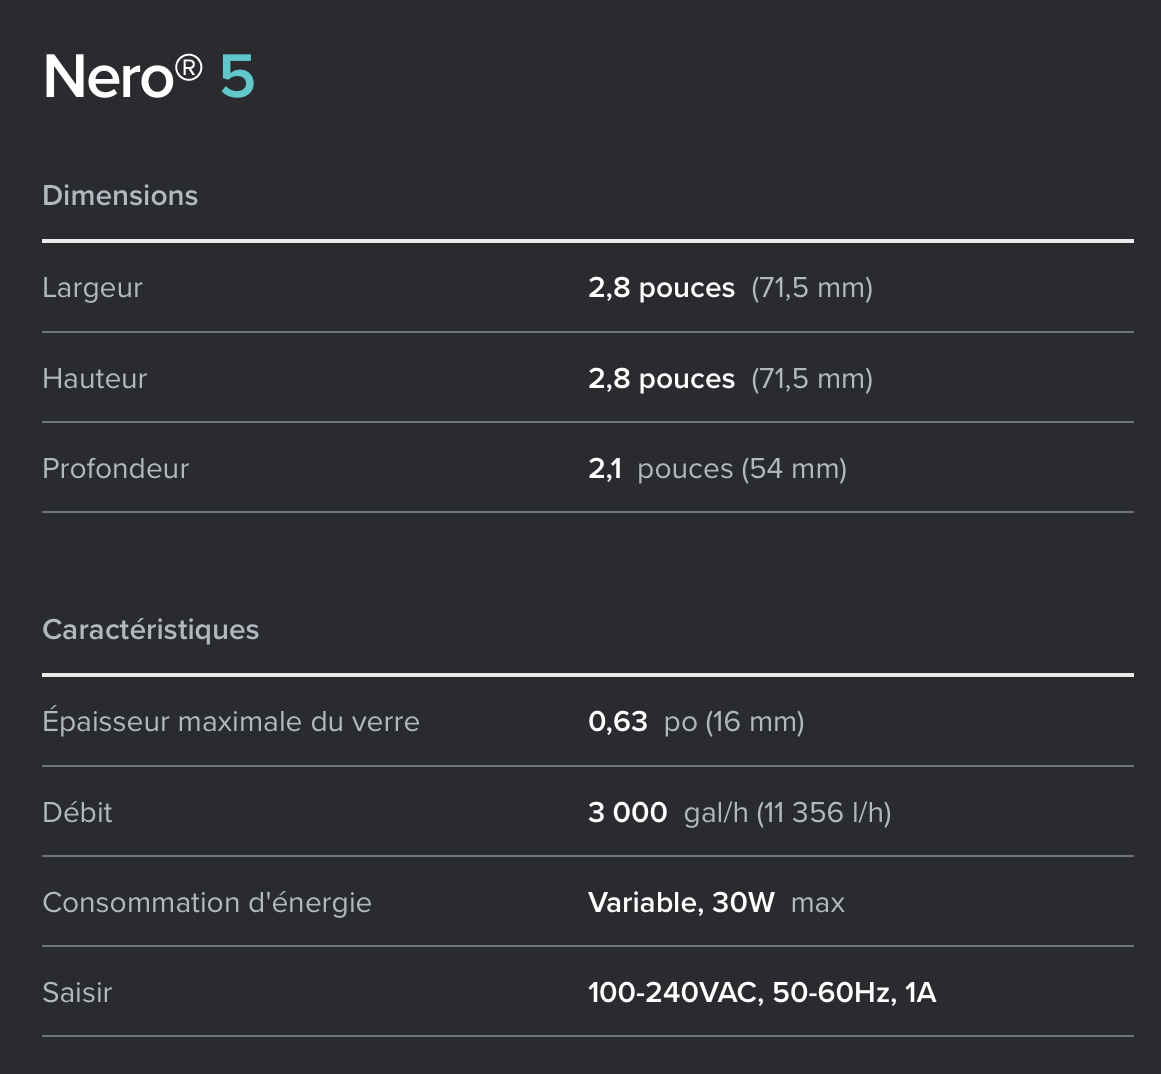Select the Hauteur value 2,8 pouces

click(661, 378)
